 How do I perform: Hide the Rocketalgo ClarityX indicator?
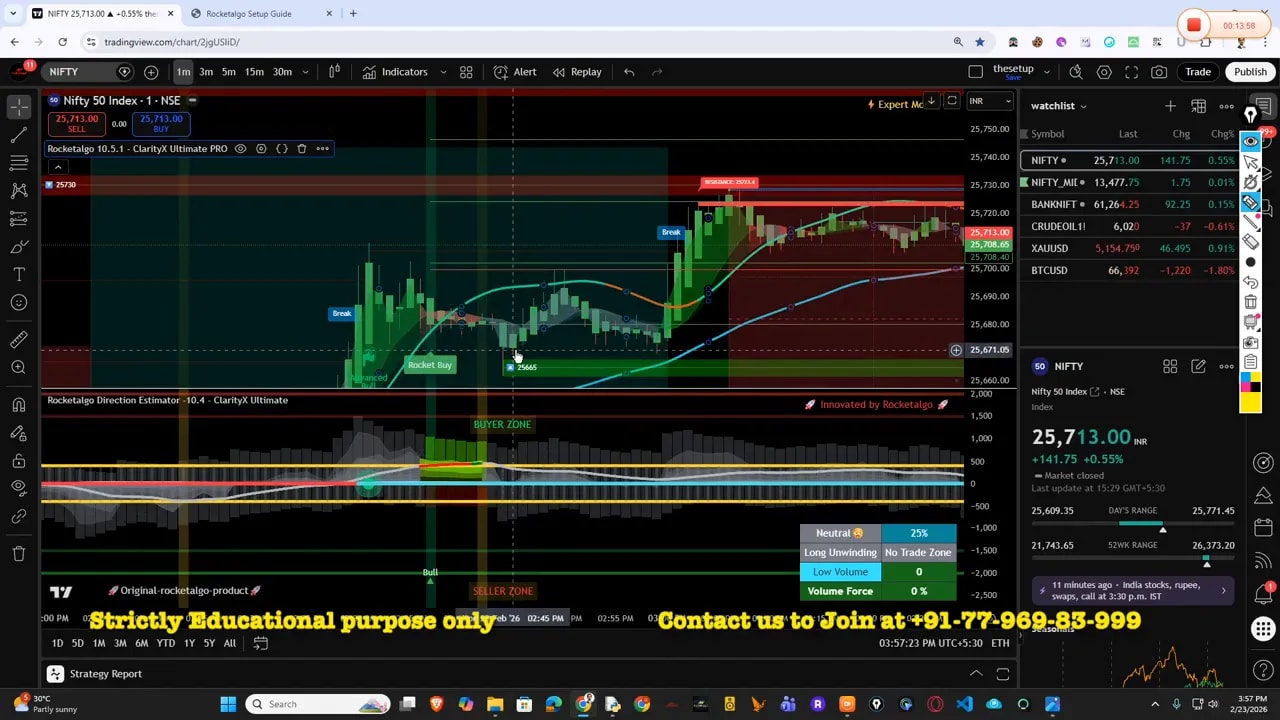[240, 149]
